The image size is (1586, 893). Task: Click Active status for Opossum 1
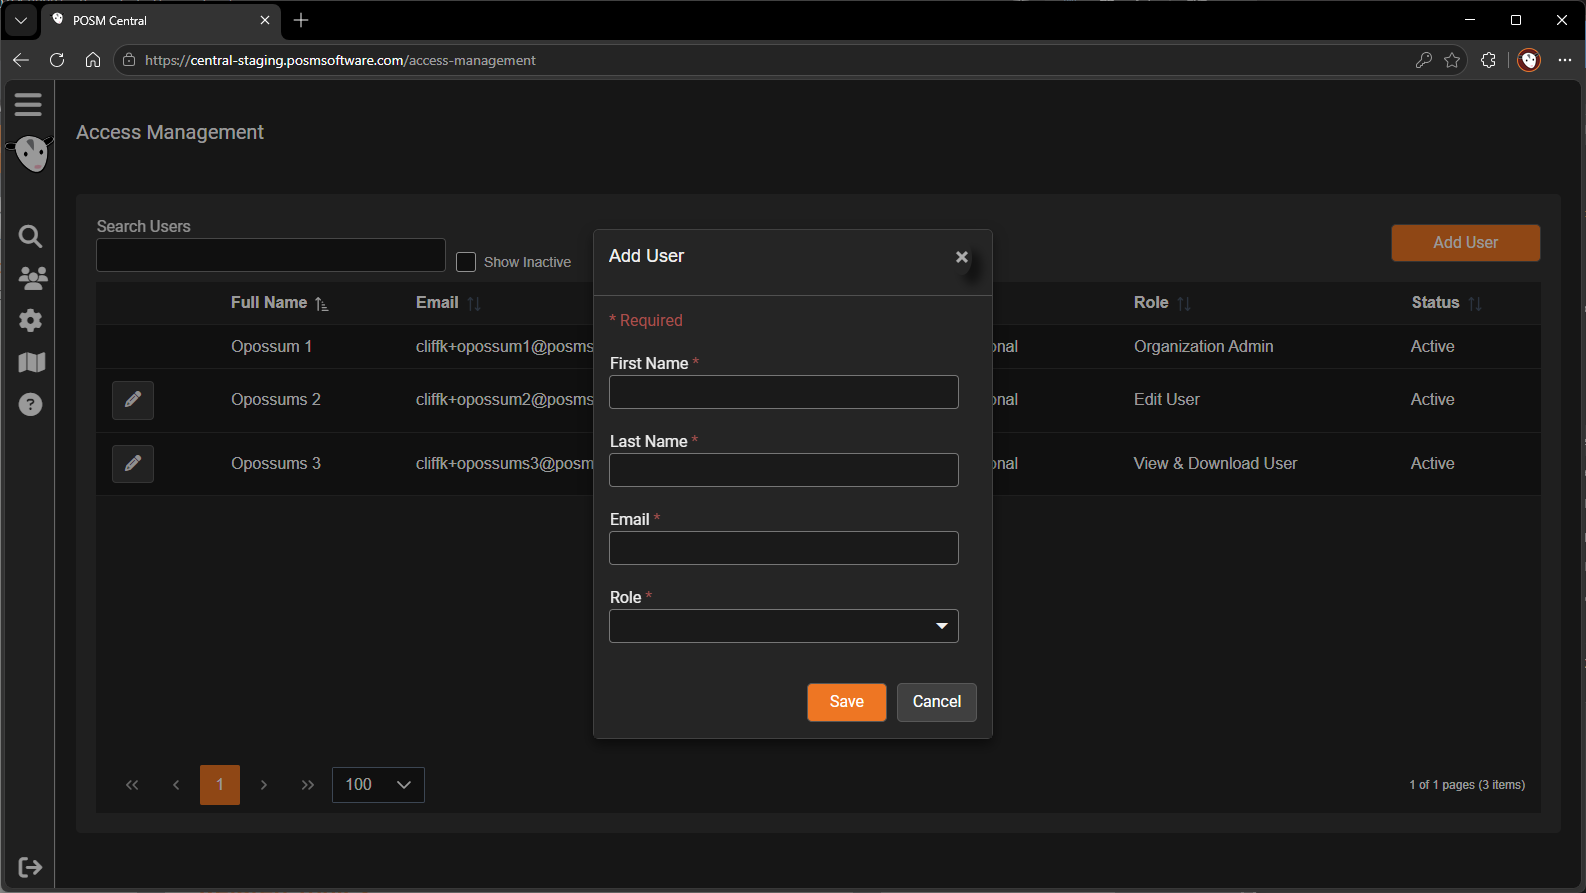tap(1432, 347)
